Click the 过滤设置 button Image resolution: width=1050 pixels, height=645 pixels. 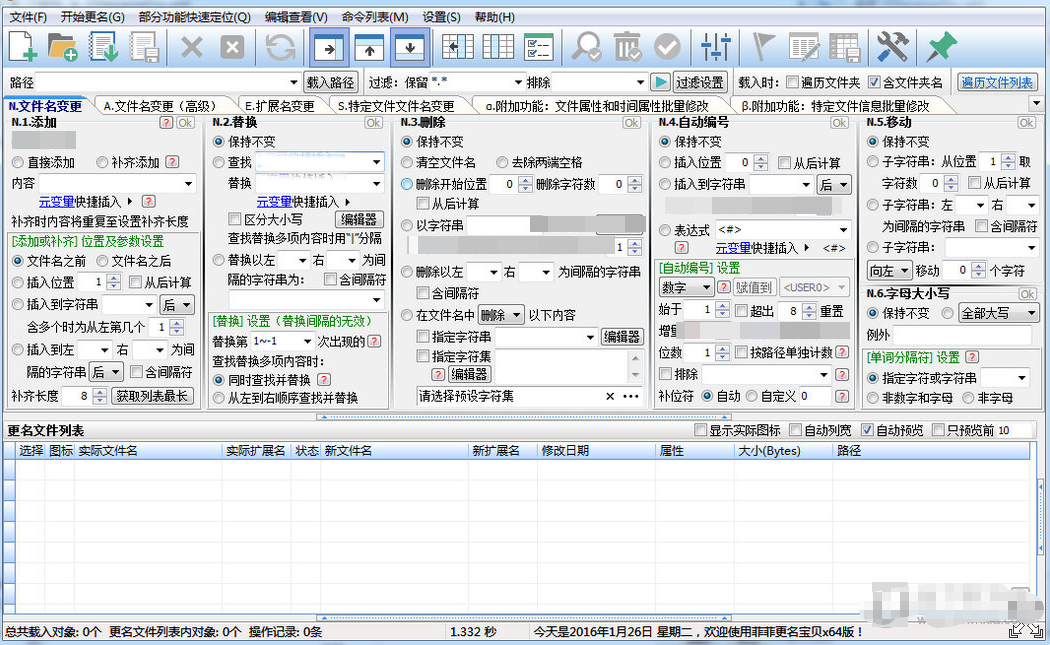coord(700,82)
